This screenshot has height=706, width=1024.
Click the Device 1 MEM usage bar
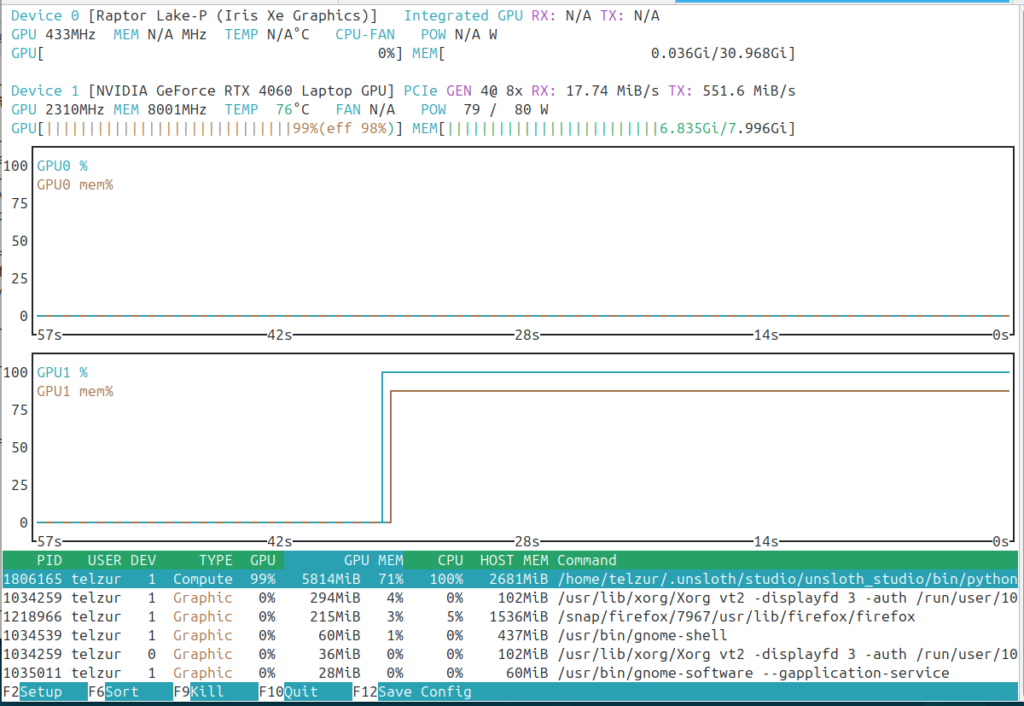pyautogui.click(x=615, y=128)
